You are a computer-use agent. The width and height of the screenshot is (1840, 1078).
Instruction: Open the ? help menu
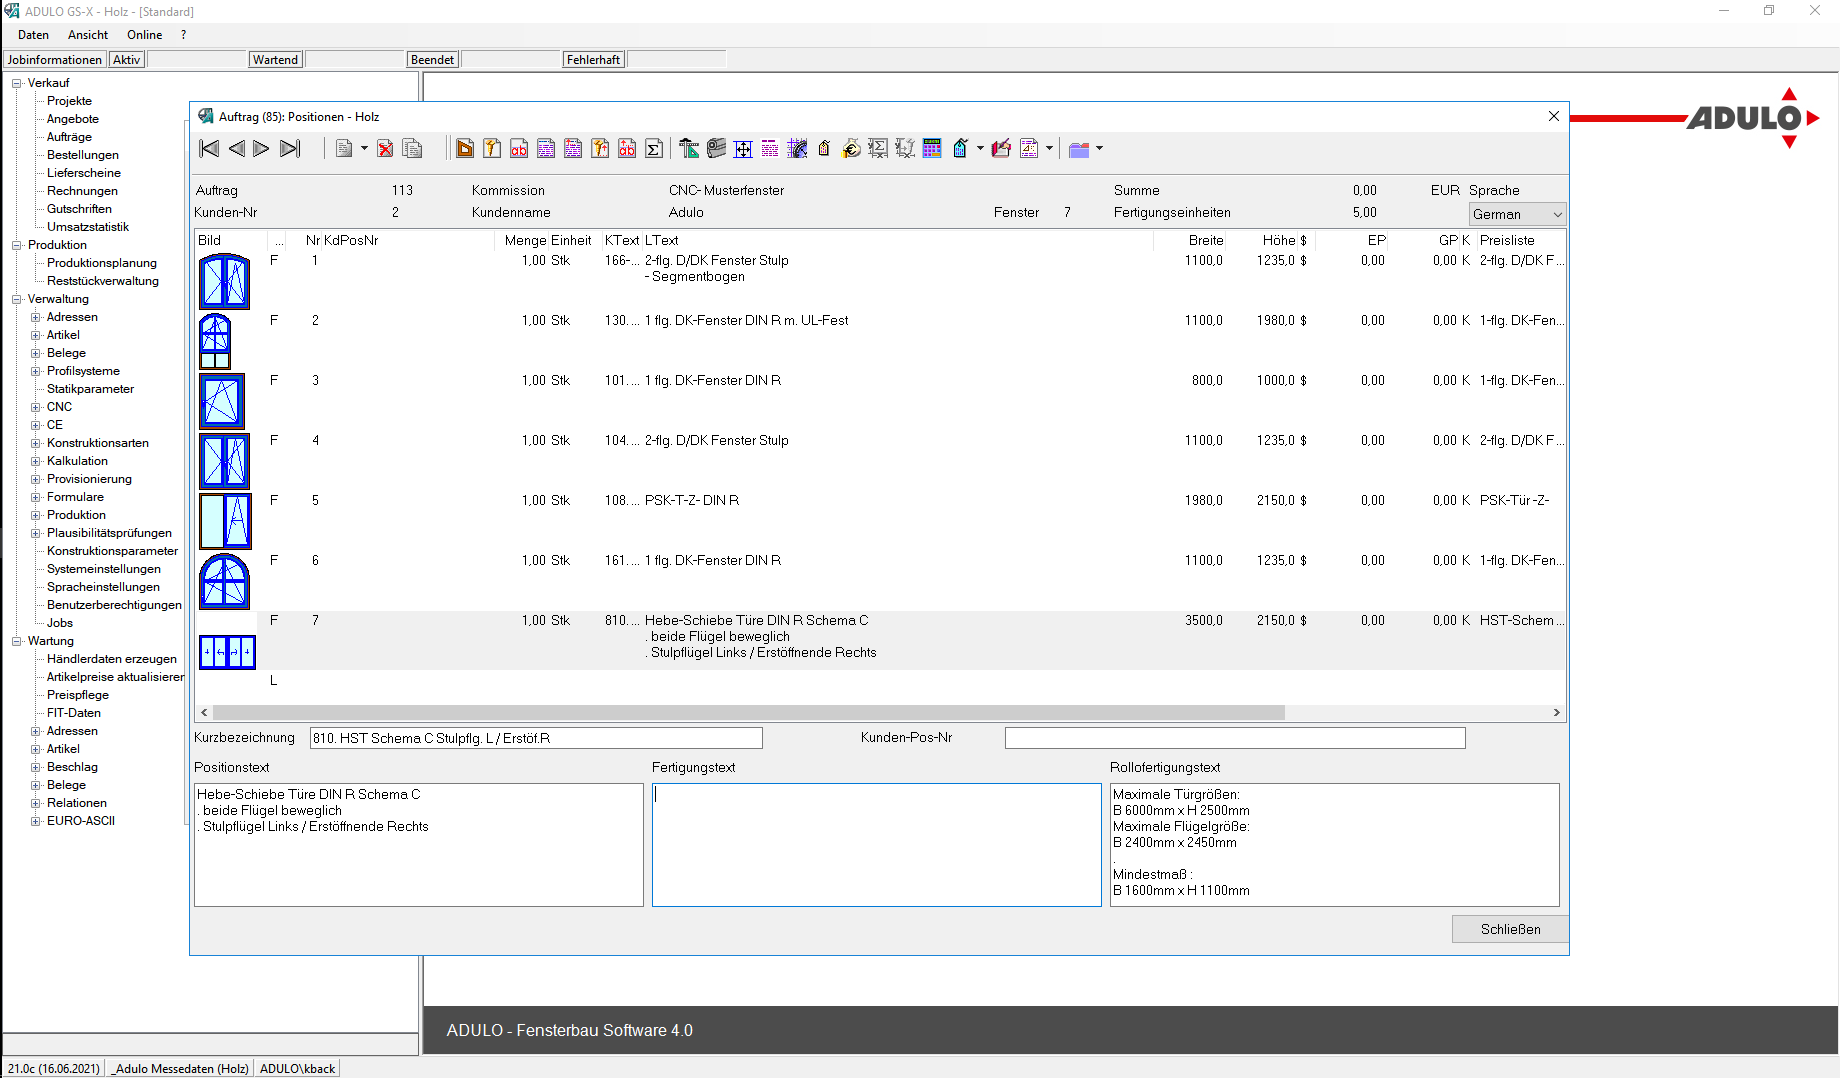point(184,35)
